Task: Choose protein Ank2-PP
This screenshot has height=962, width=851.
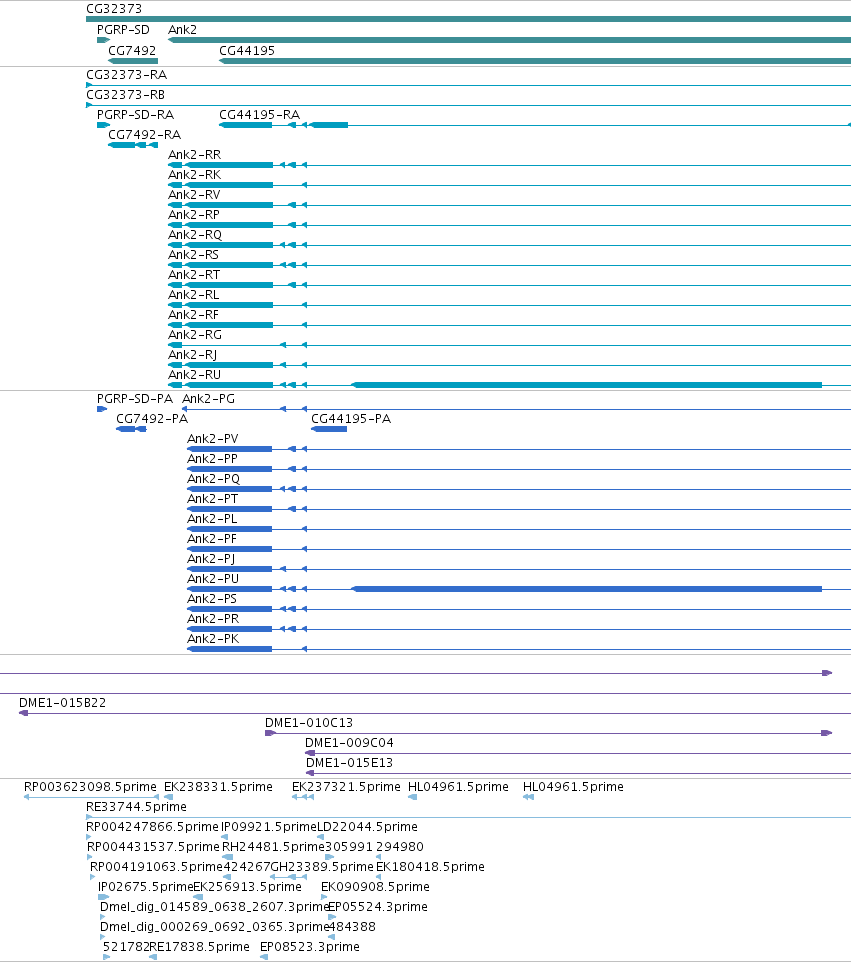Action: (212, 458)
